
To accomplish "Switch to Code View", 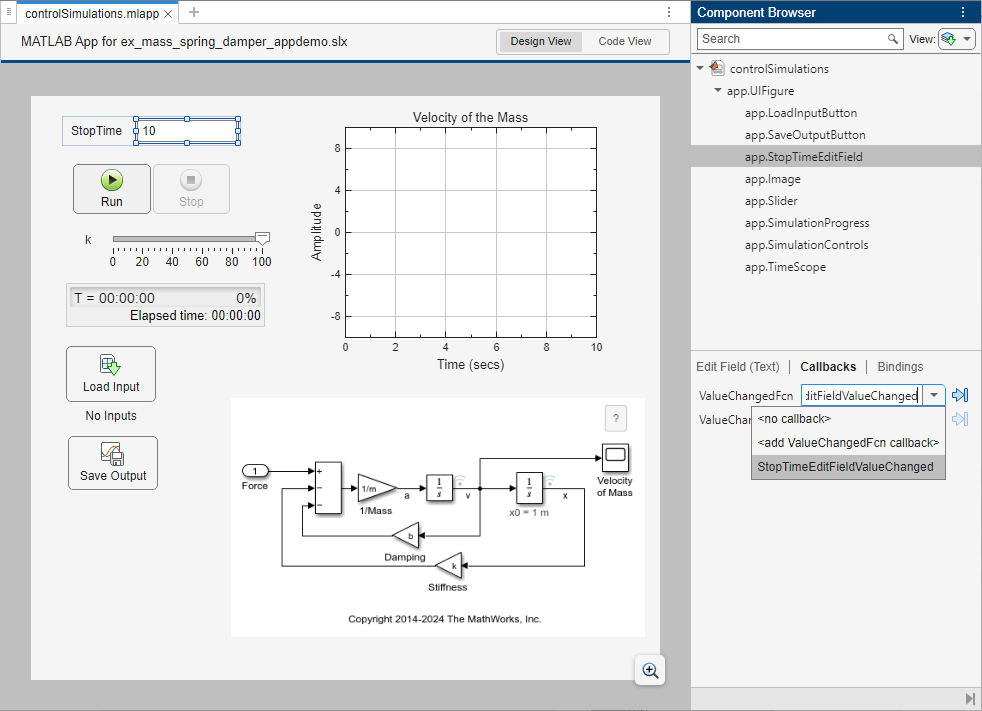I will point(625,42).
